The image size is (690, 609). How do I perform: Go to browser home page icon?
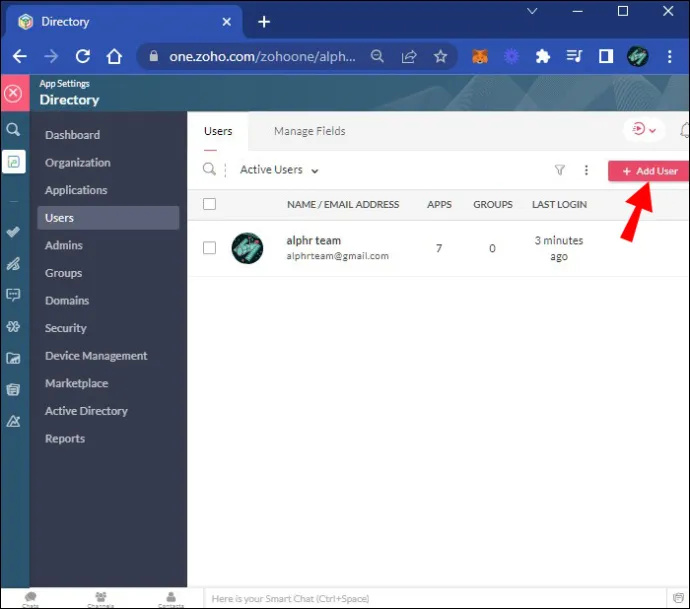pos(114,56)
